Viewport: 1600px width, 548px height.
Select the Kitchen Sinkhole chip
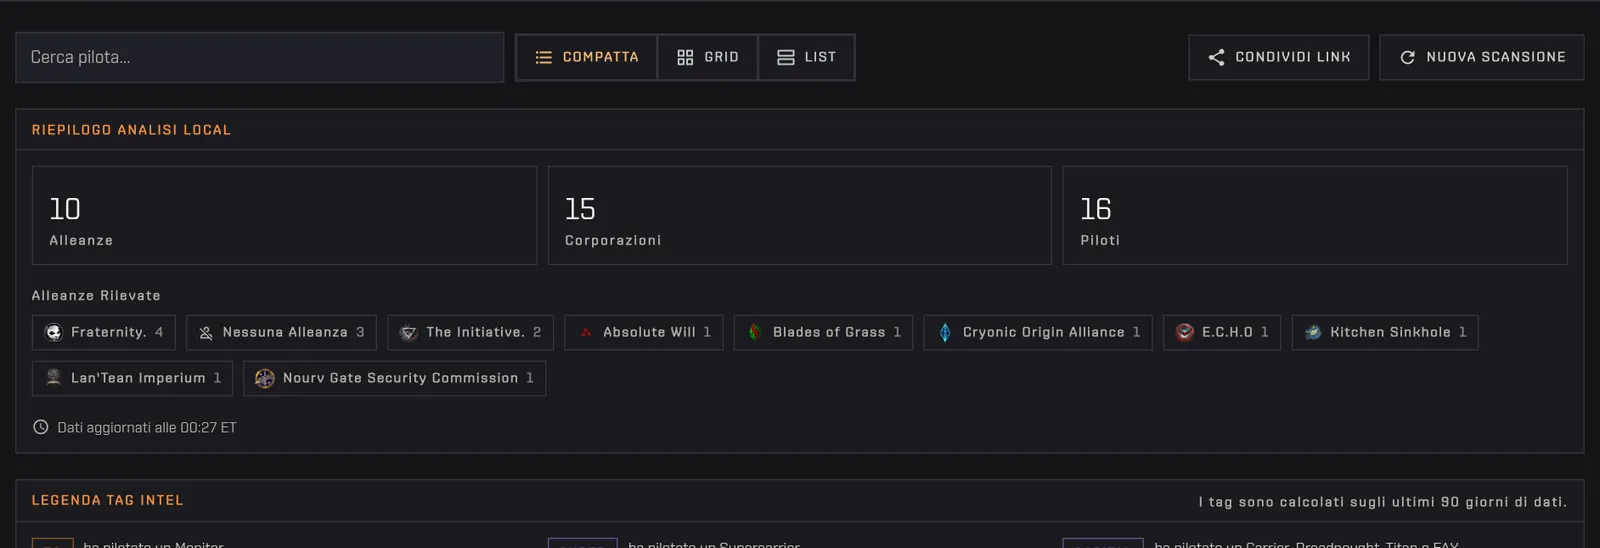[x=1385, y=332]
